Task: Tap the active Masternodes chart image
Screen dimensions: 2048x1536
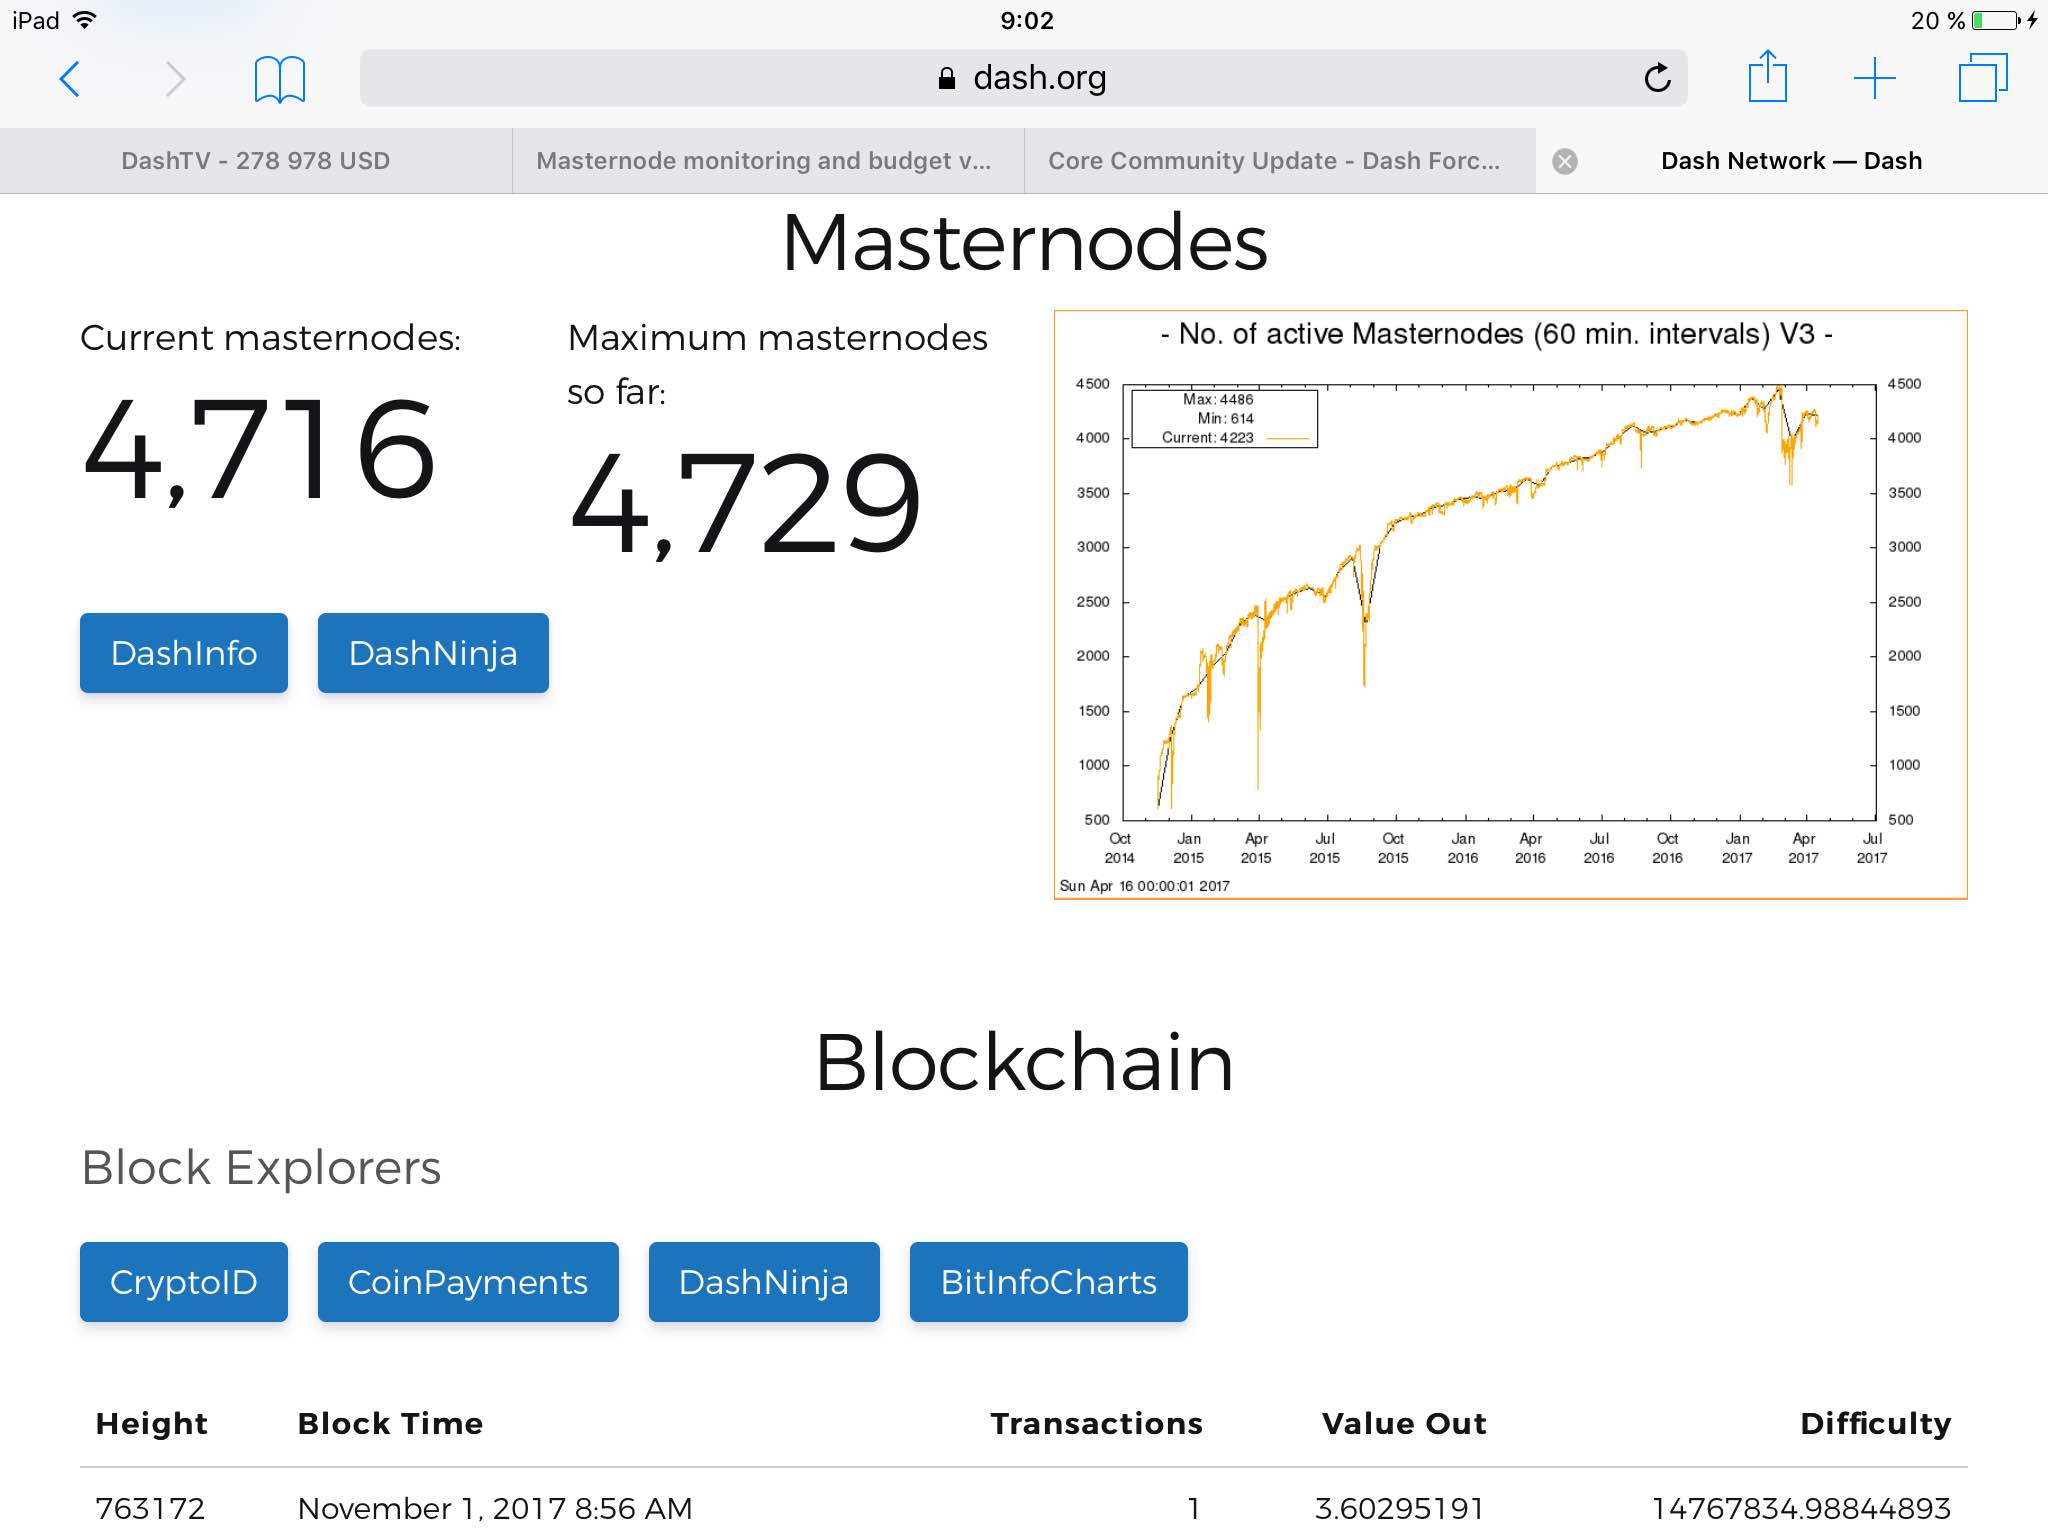Action: pyautogui.click(x=1511, y=605)
